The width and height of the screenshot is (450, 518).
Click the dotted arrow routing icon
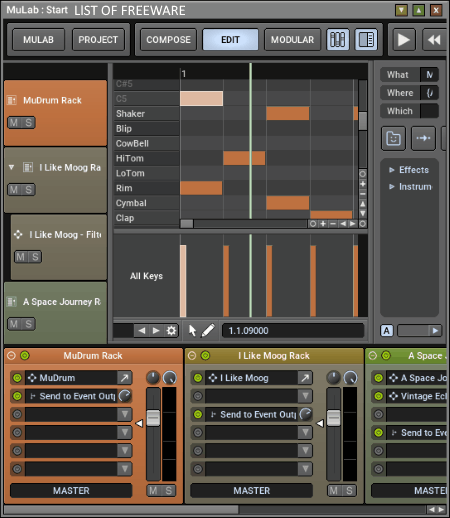pyautogui.click(x=423, y=138)
